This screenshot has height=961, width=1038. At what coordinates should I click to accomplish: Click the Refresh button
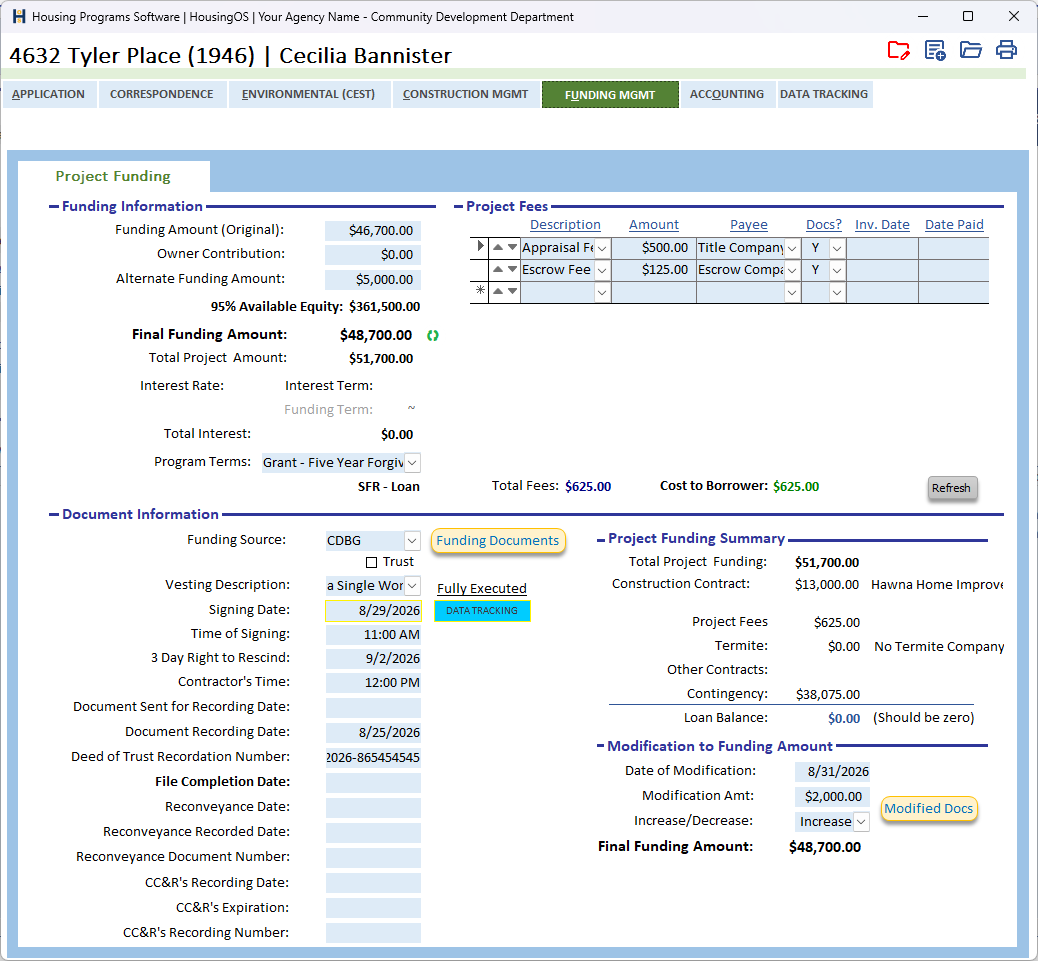tap(951, 488)
